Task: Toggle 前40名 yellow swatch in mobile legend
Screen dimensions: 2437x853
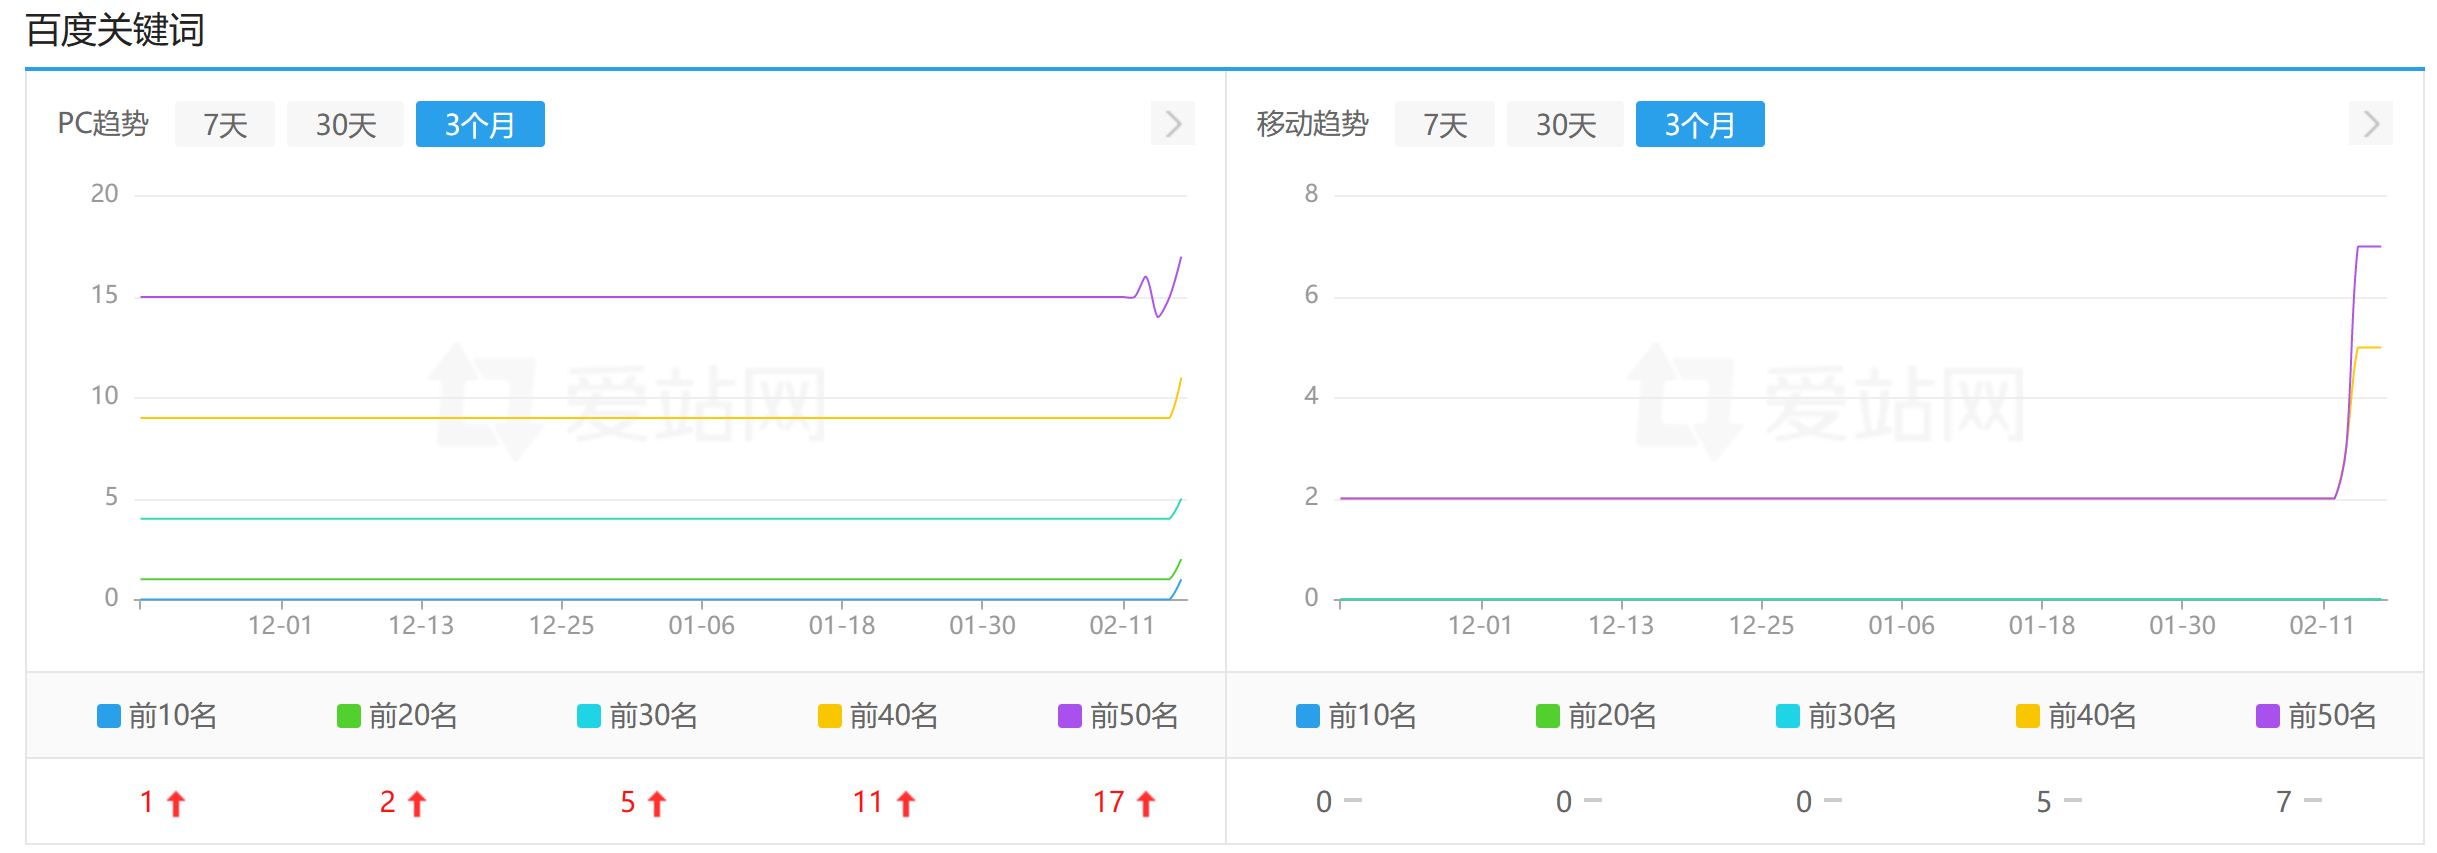Action: tap(2028, 716)
